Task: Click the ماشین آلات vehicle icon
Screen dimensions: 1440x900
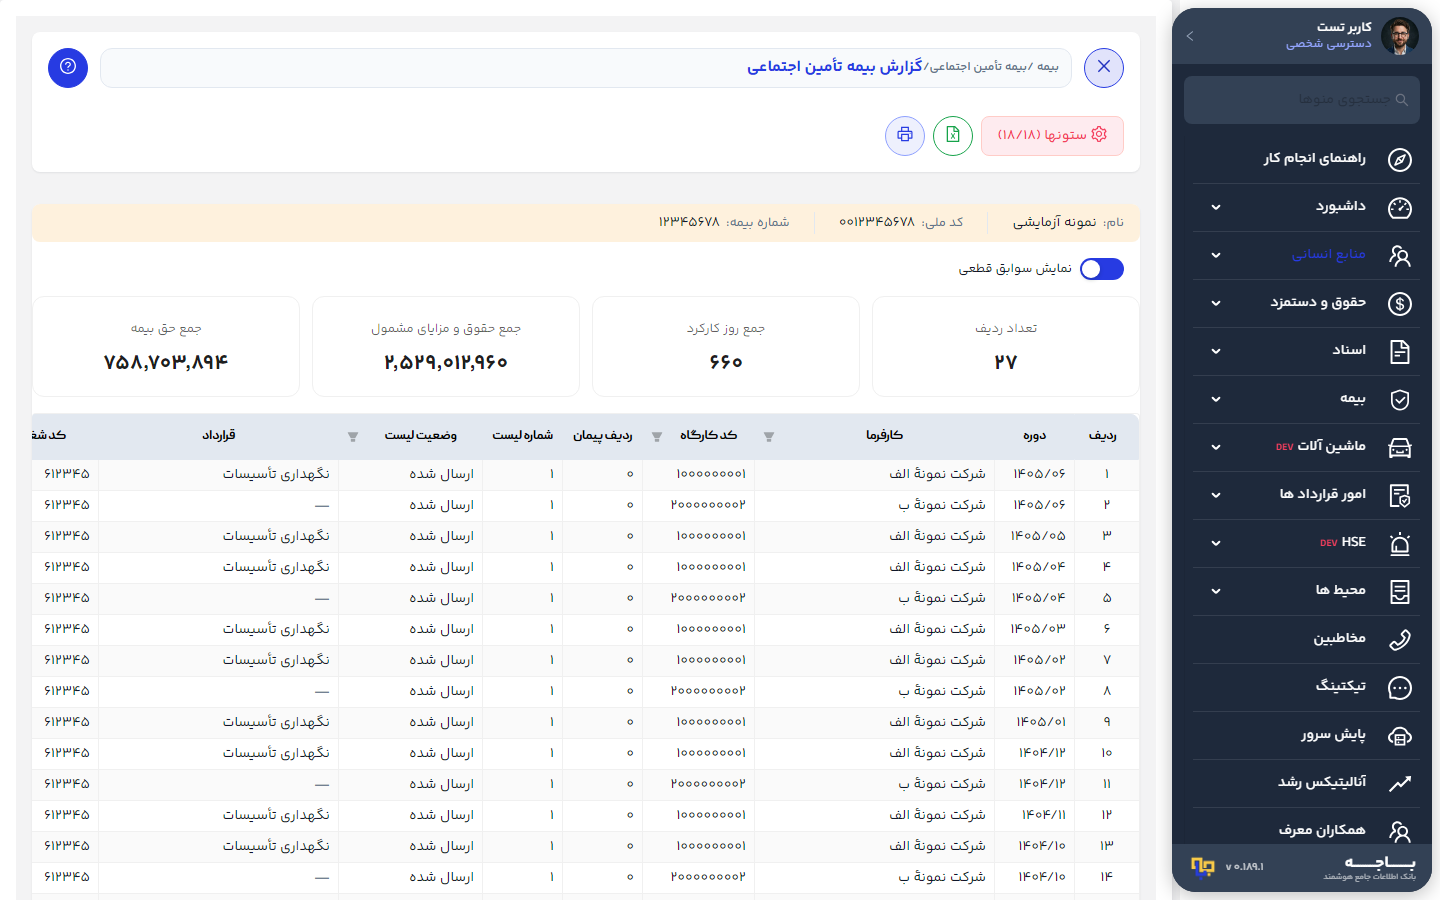Action: [x=1400, y=447]
